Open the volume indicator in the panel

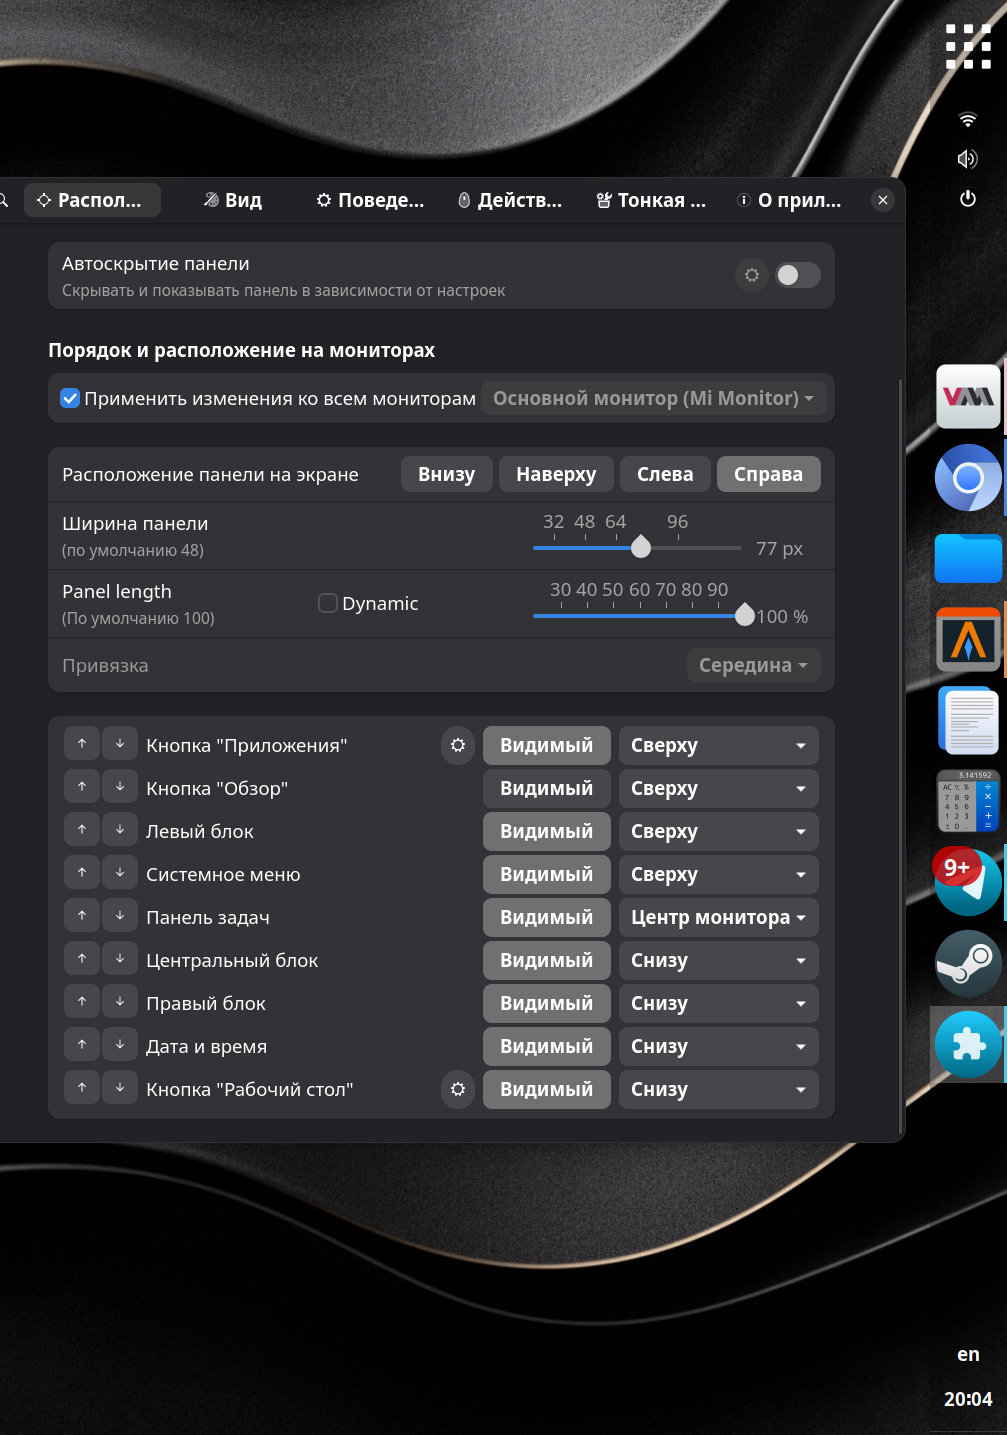click(x=968, y=159)
